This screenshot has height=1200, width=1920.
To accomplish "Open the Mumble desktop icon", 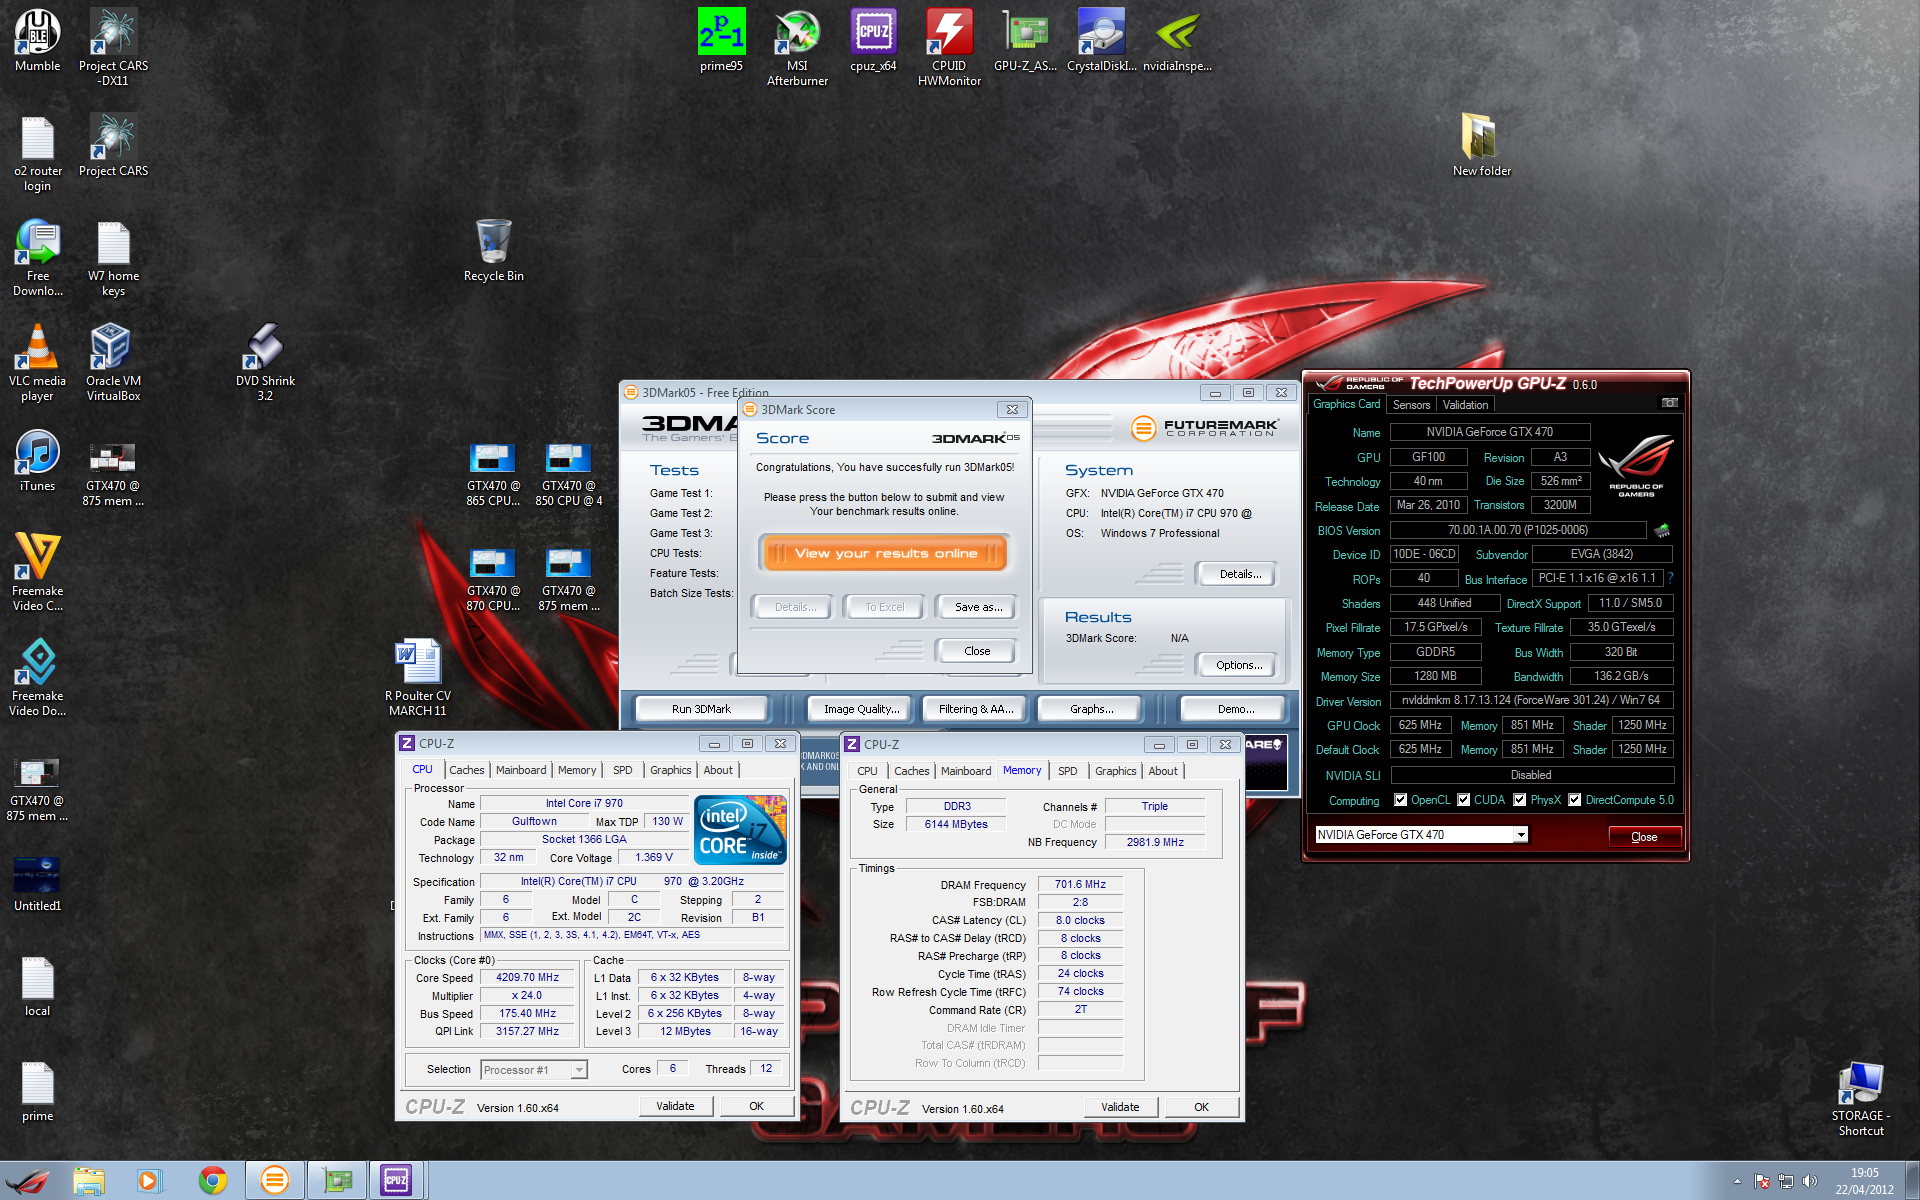I will [37, 40].
